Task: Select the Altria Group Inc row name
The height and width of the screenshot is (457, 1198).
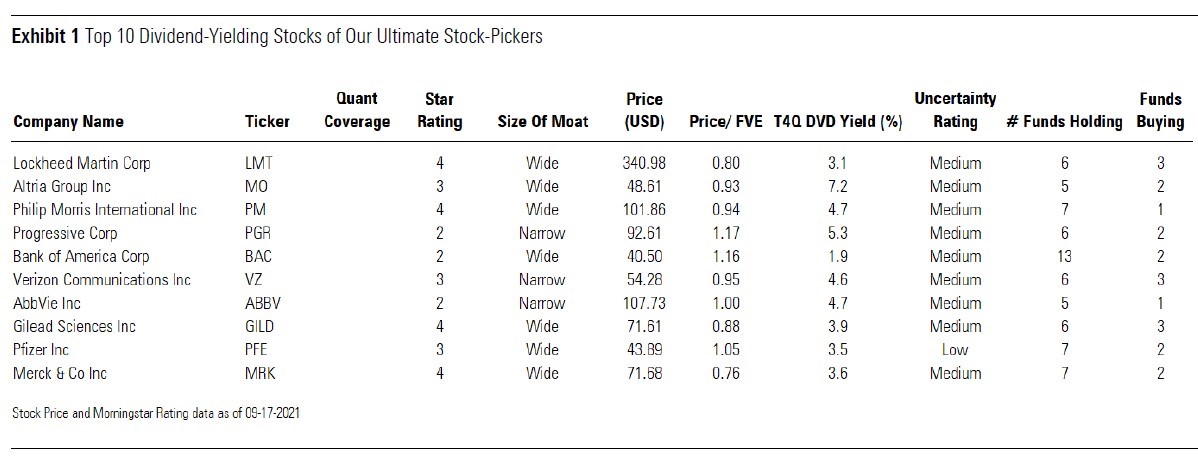Action: click(x=62, y=186)
